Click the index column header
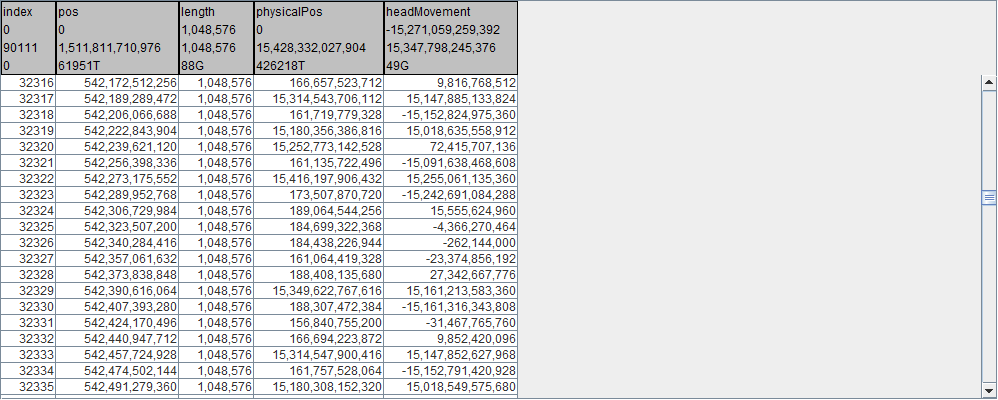This screenshot has height=400, width=998. pyautogui.click(x=27, y=12)
